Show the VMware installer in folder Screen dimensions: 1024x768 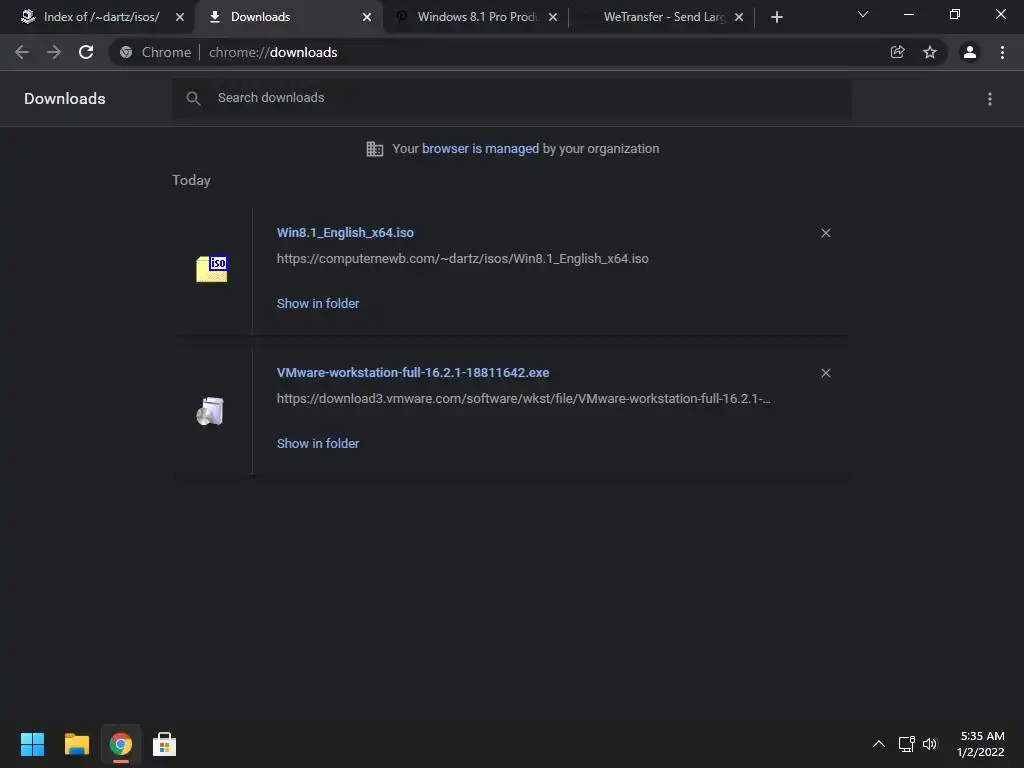coord(317,443)
